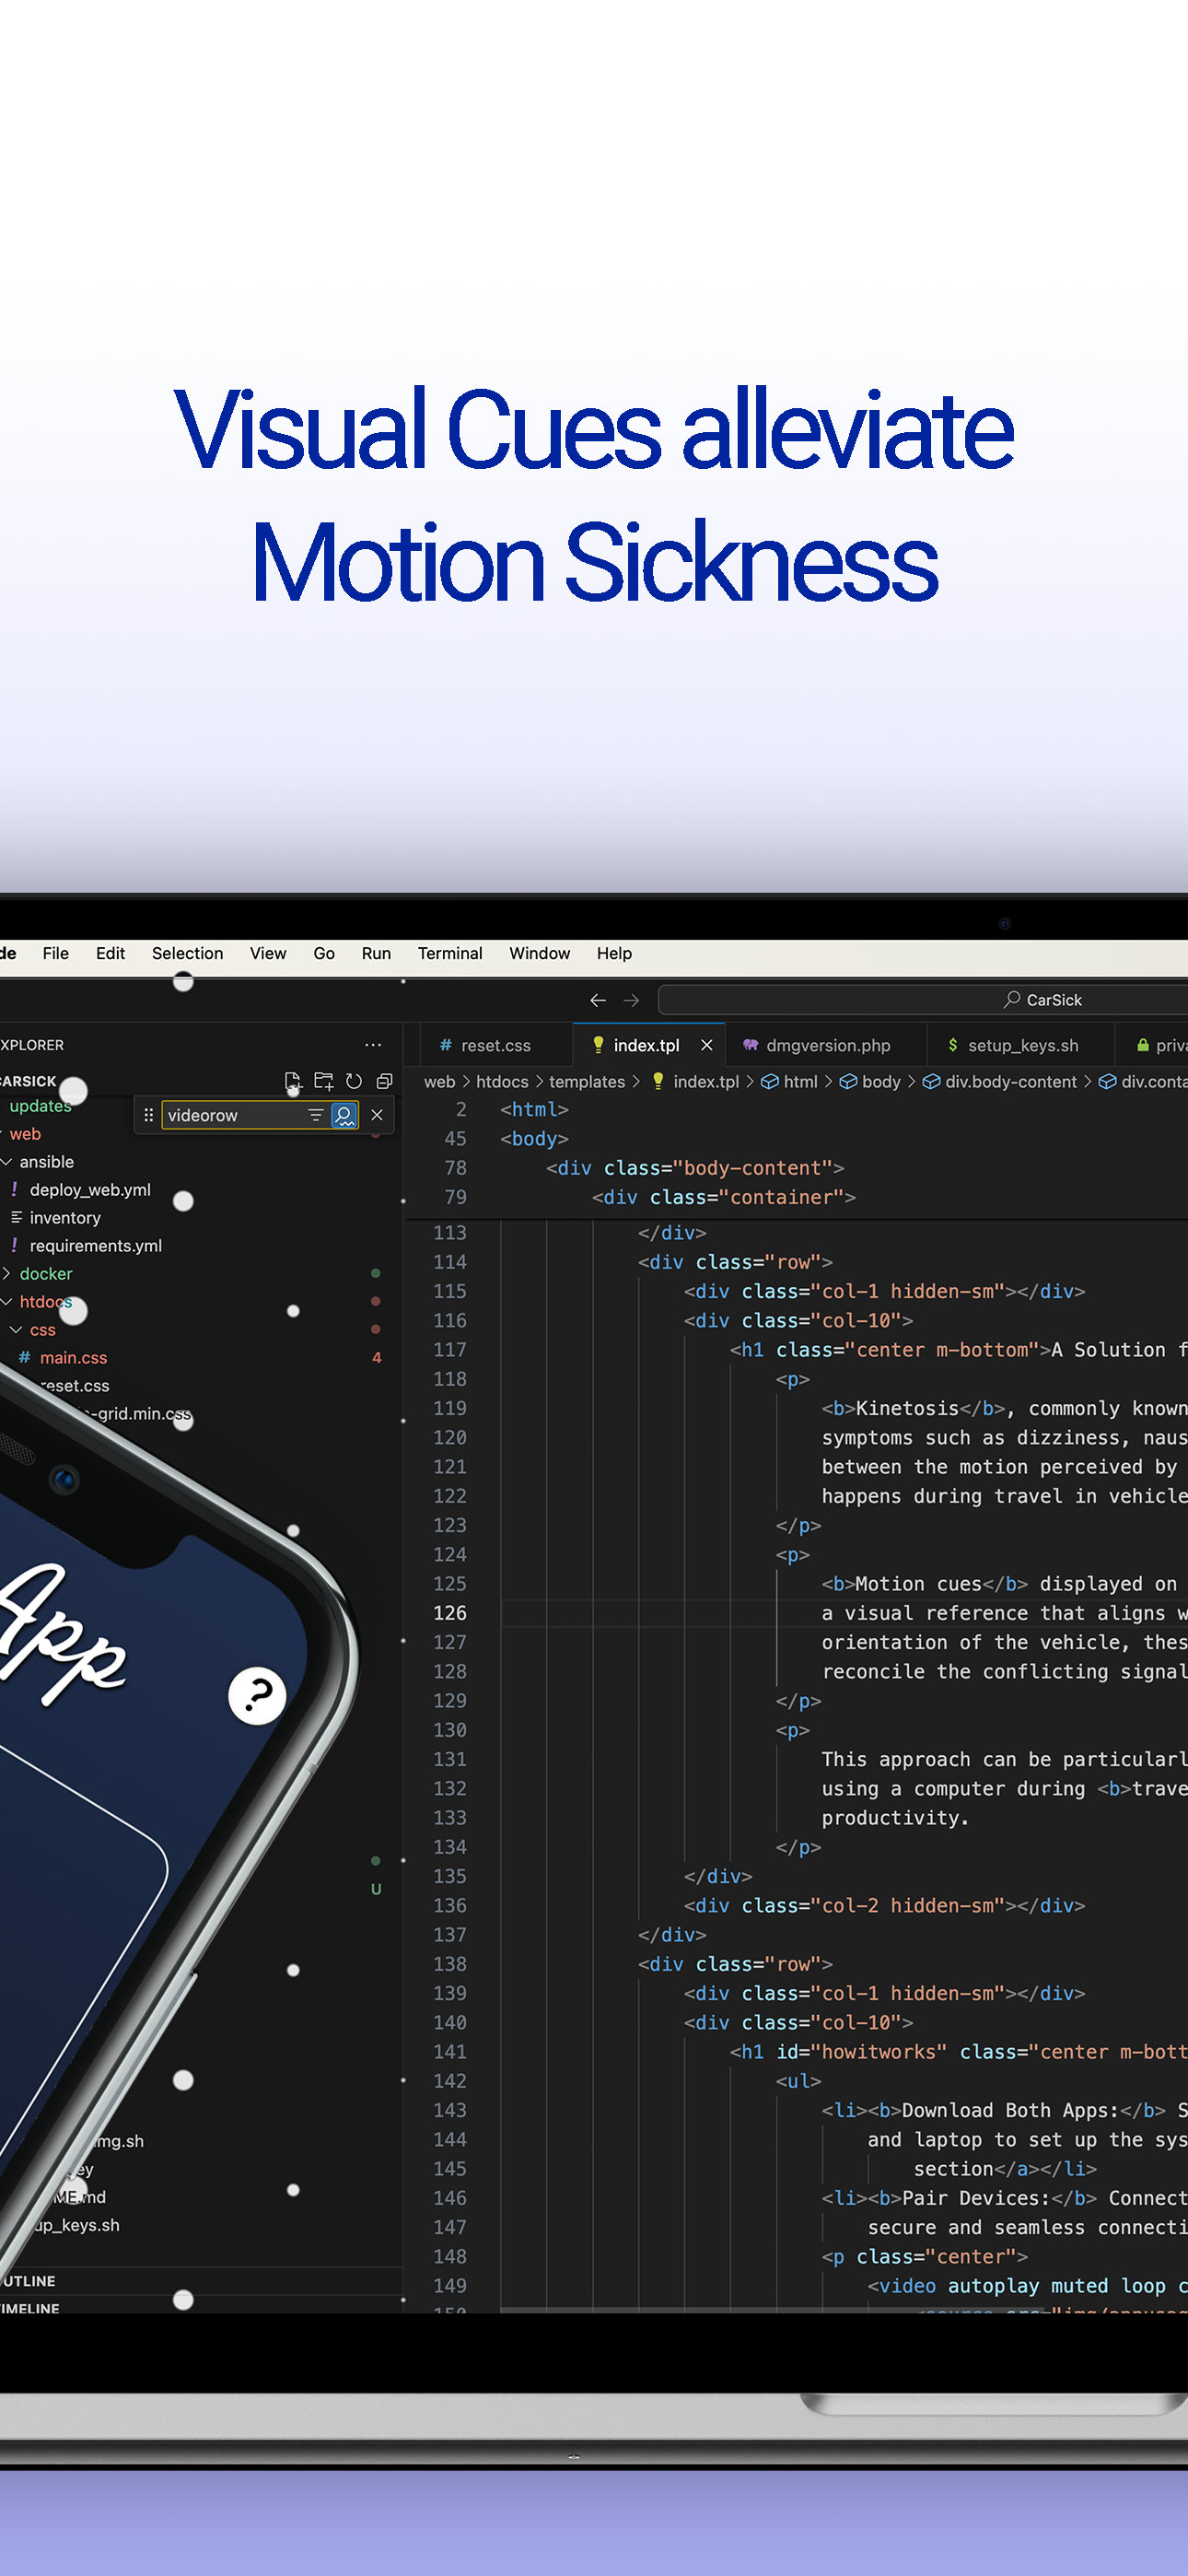
Task: Click the video autoplay muted line 149
Action: click(x=1027, y=2286)
